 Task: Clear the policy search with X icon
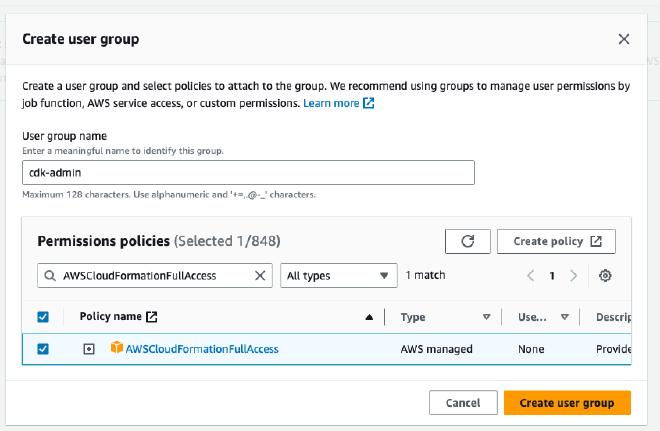click(260, 276)
